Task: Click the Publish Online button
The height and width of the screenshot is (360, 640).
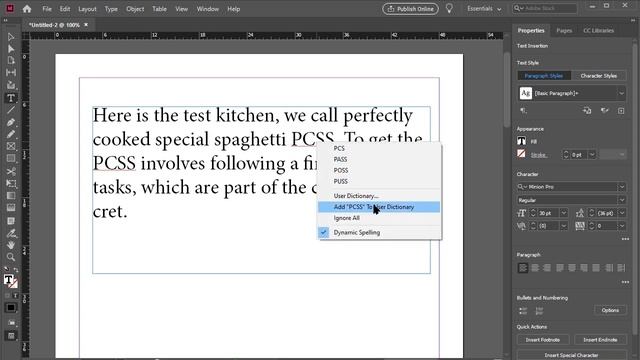Action: (x=411, y=9)
